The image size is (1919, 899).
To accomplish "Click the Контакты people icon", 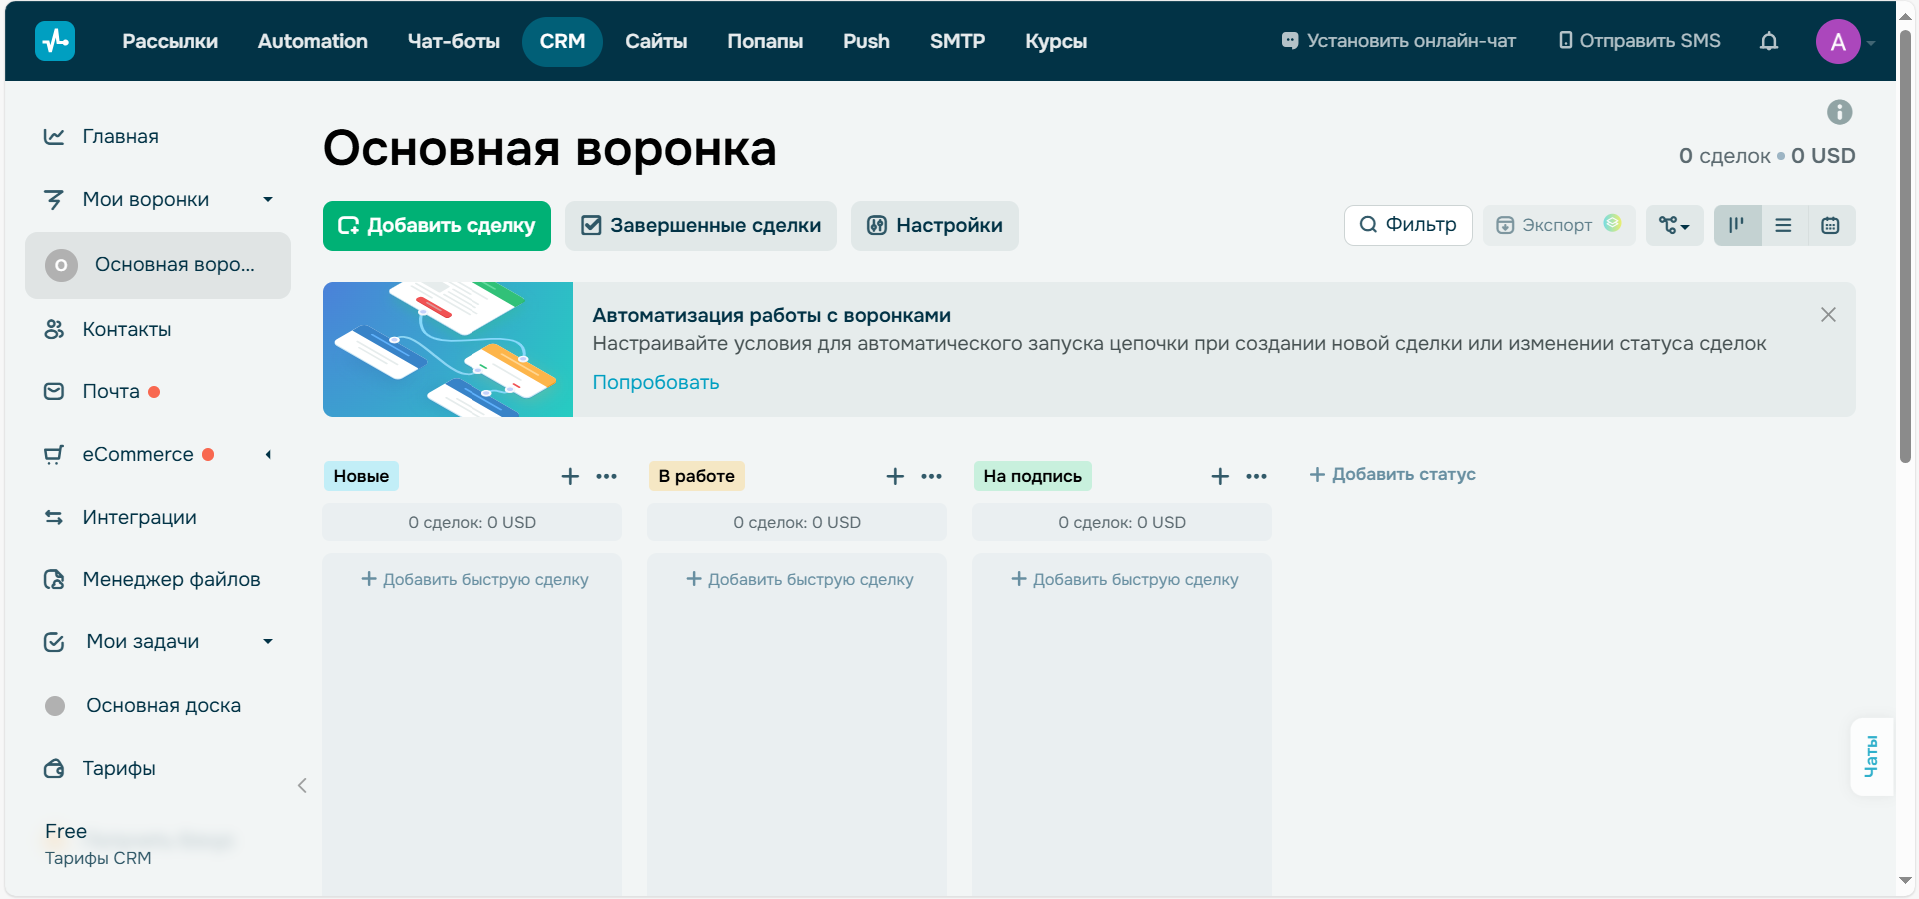I will (x=54, y=329).
